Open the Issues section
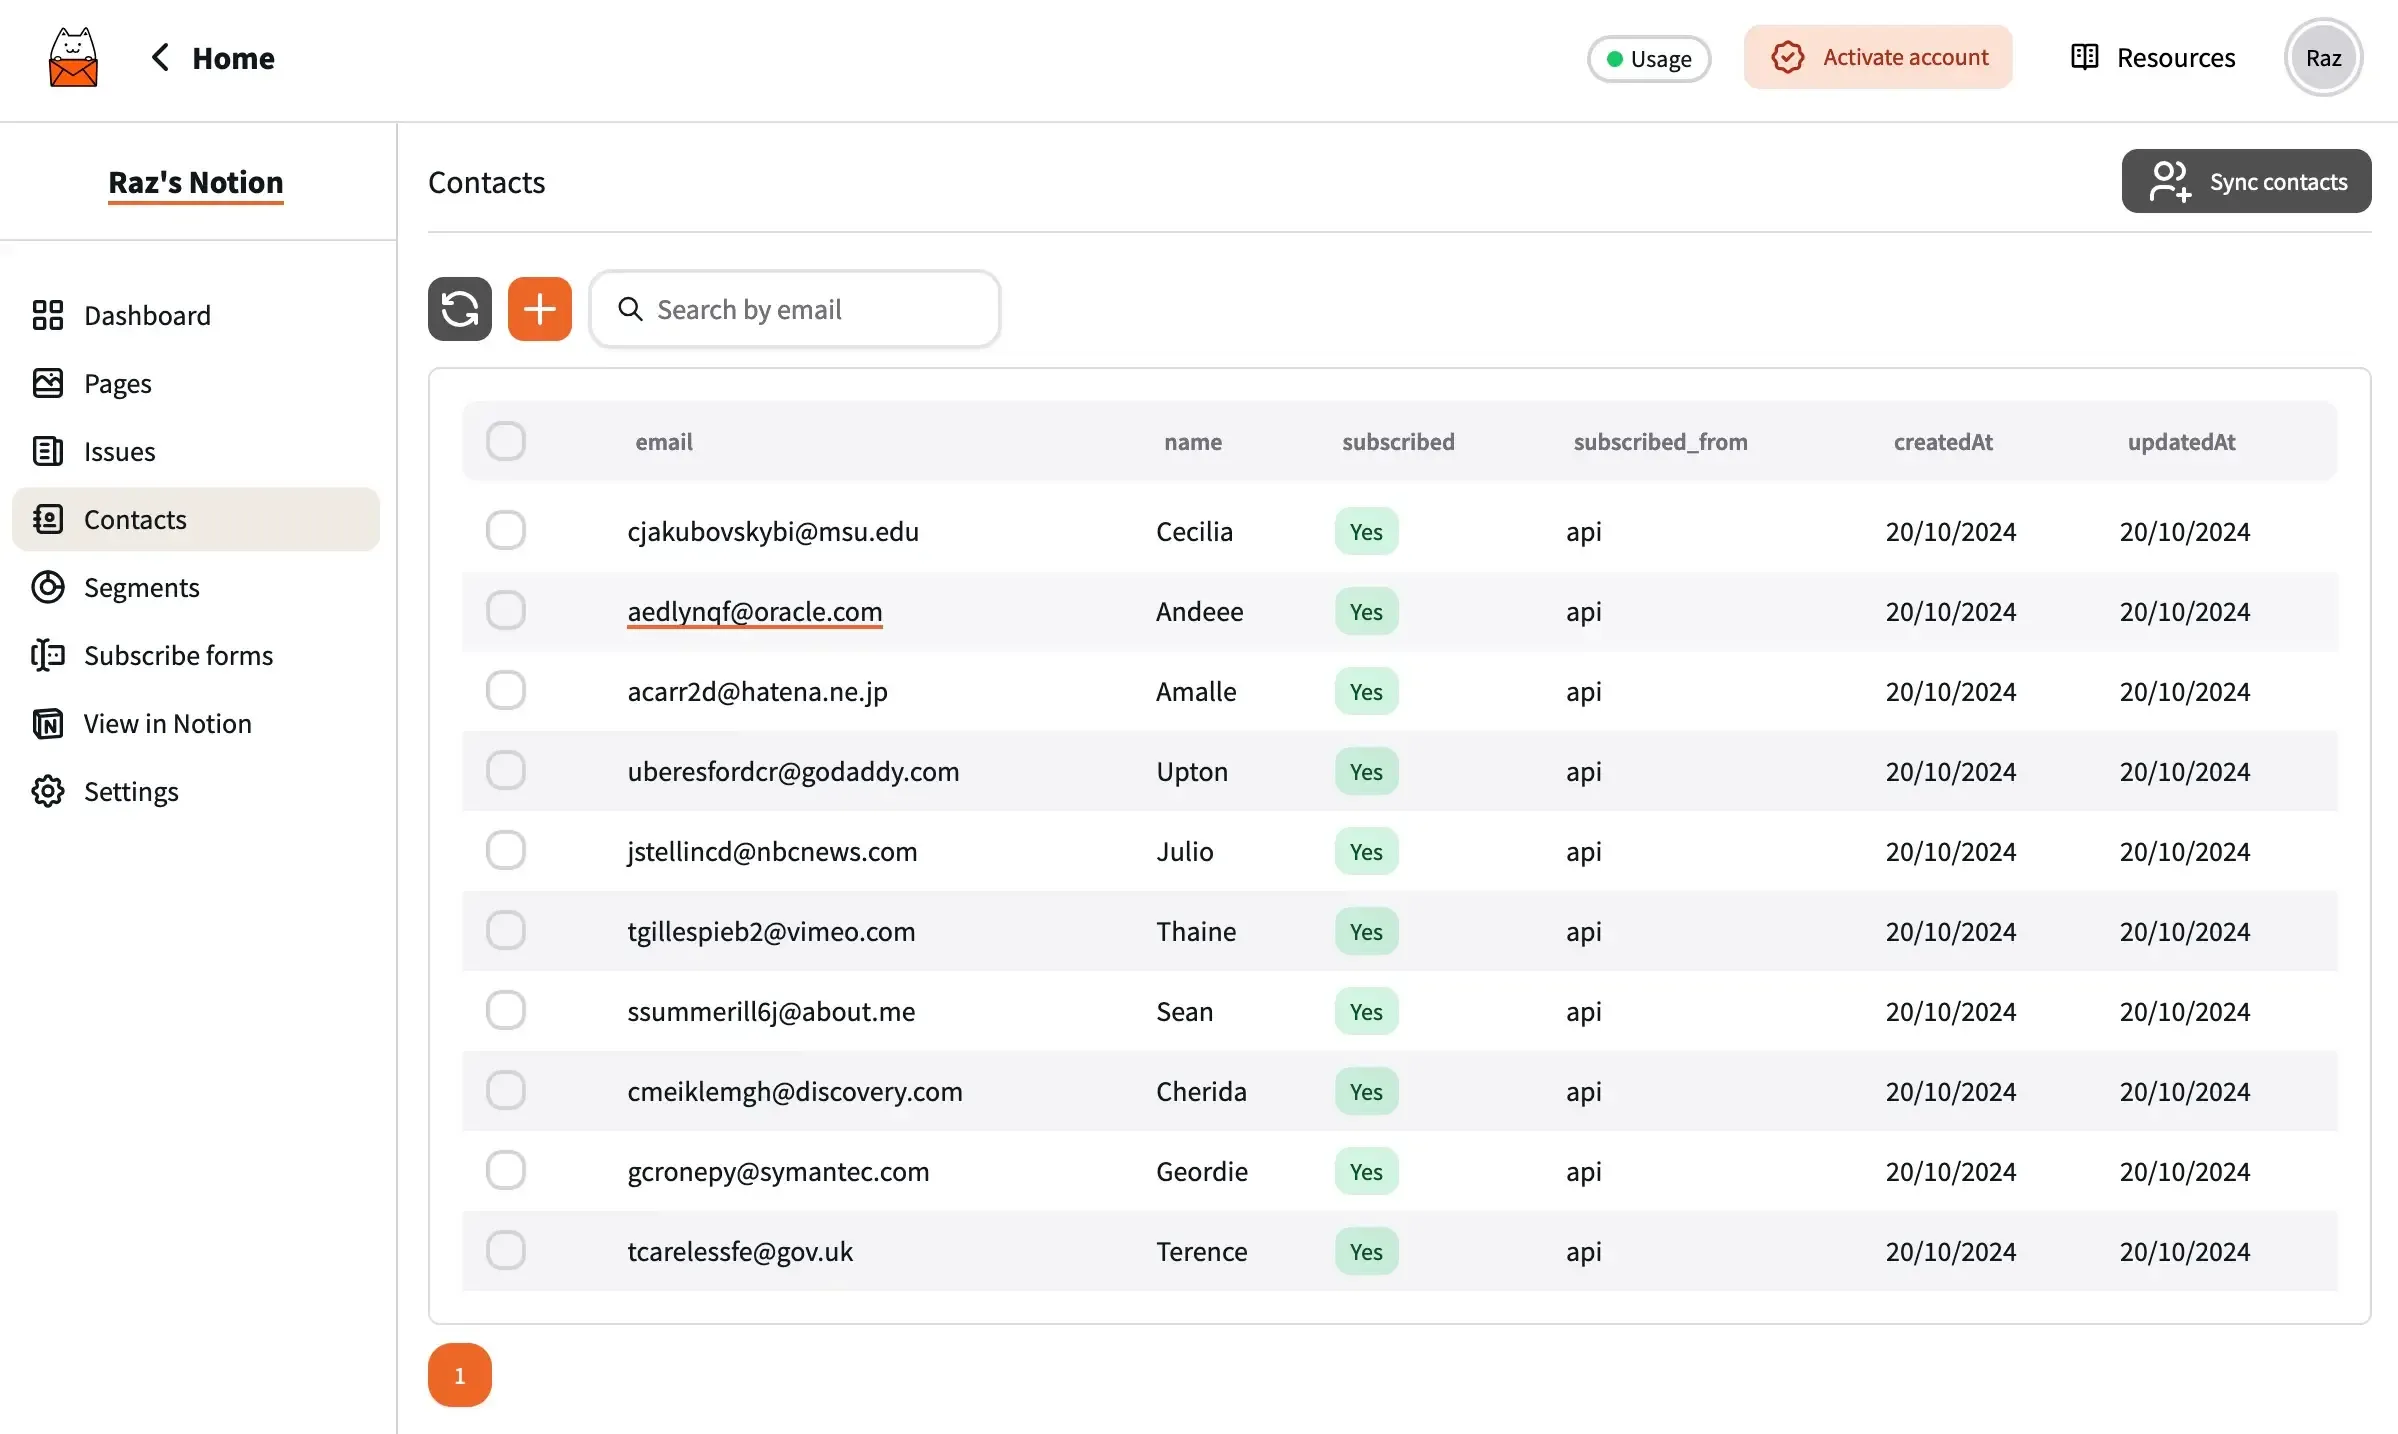This screenshot has height=1434, width=2398. (119, 451)
